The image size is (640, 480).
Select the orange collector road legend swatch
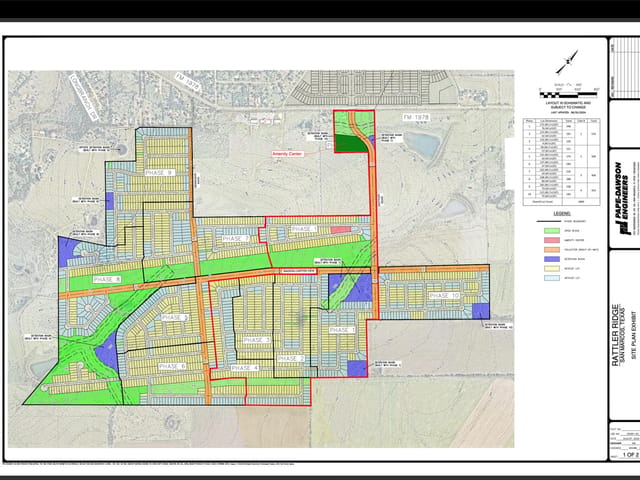(551, 249)
